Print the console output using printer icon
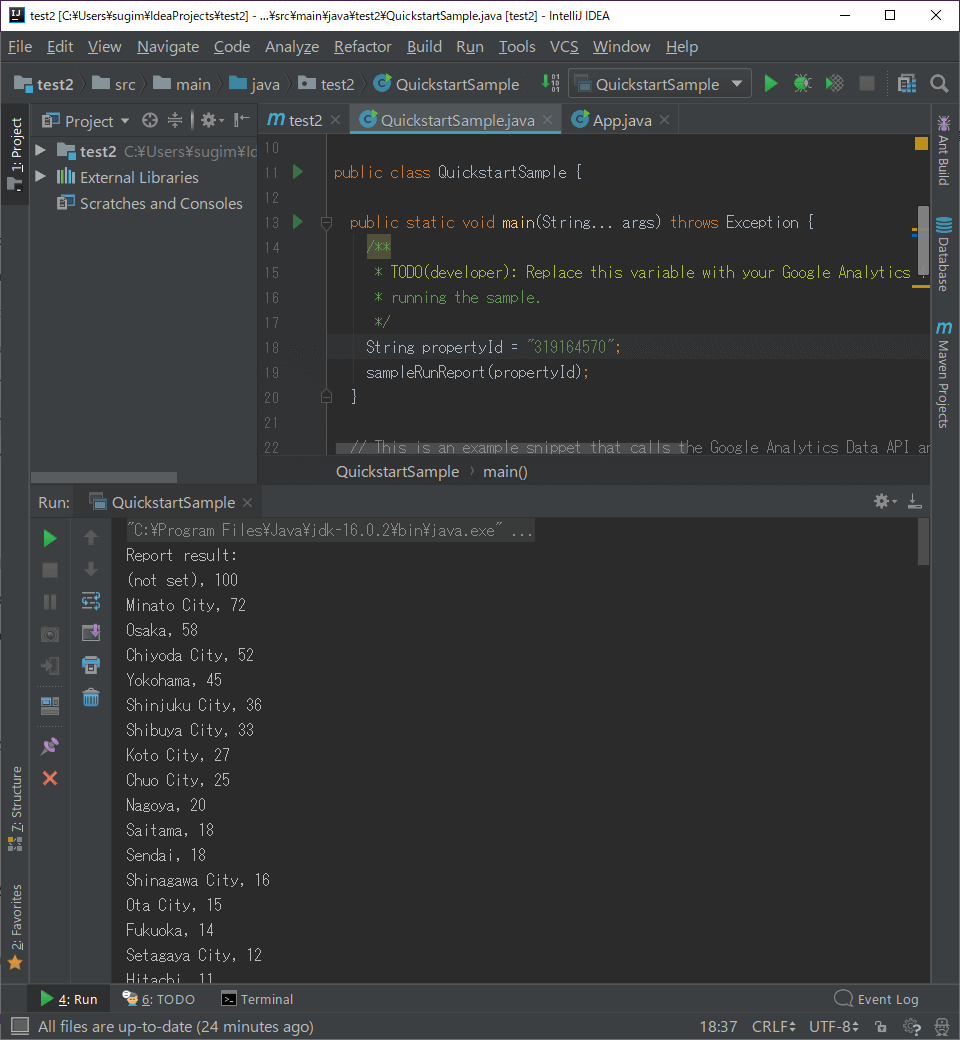This screenshot has height=1040, width=960. pyautogui.click(x=91, y=665)
